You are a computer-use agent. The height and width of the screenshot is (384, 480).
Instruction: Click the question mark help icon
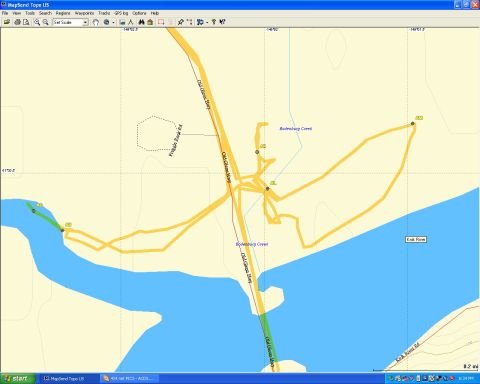214,22
